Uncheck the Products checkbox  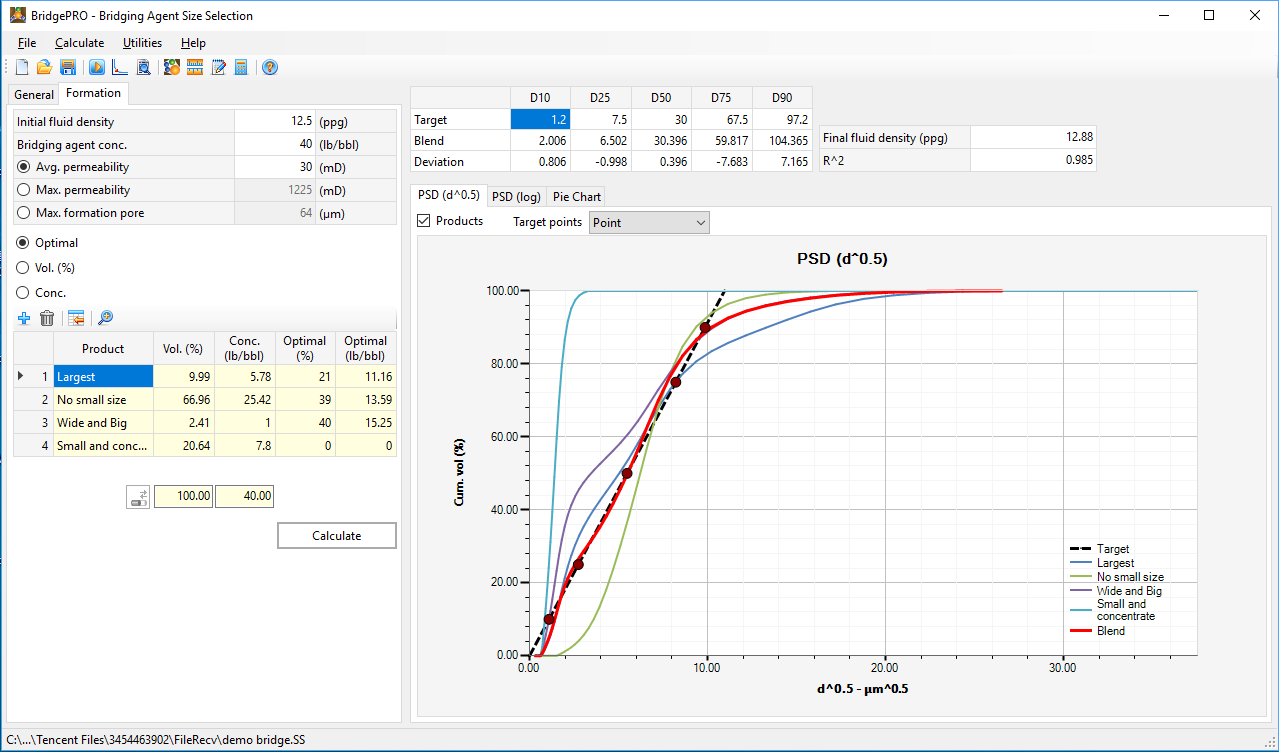pos(423,221)
